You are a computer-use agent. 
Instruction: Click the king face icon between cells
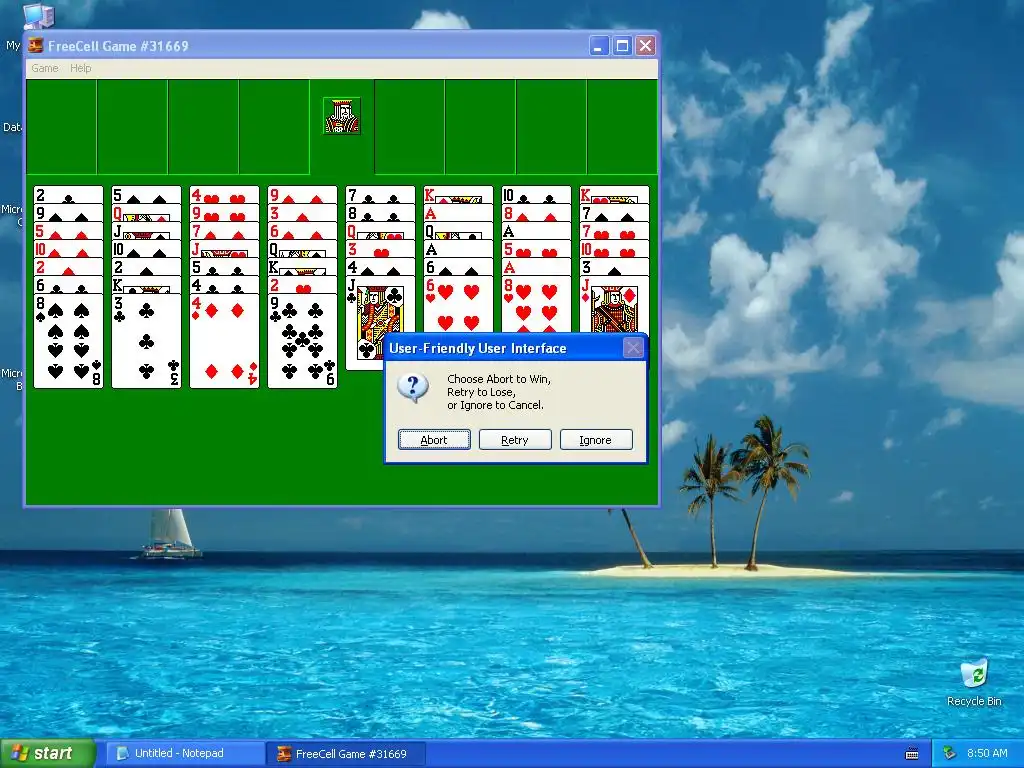point(342,116)
